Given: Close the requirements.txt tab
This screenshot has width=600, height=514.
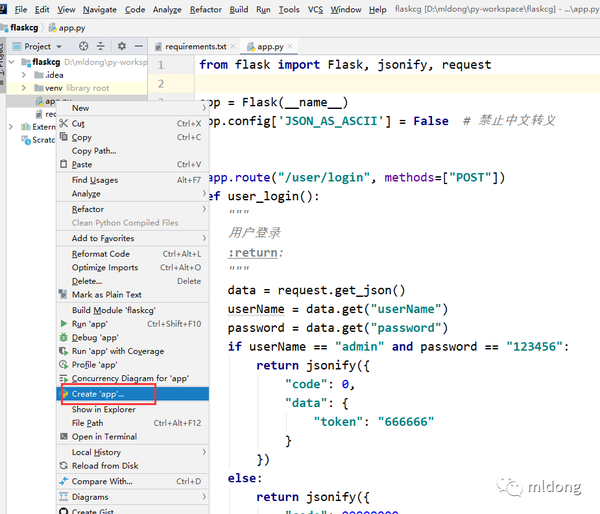Looking at the screenshot, I should 233,46.
